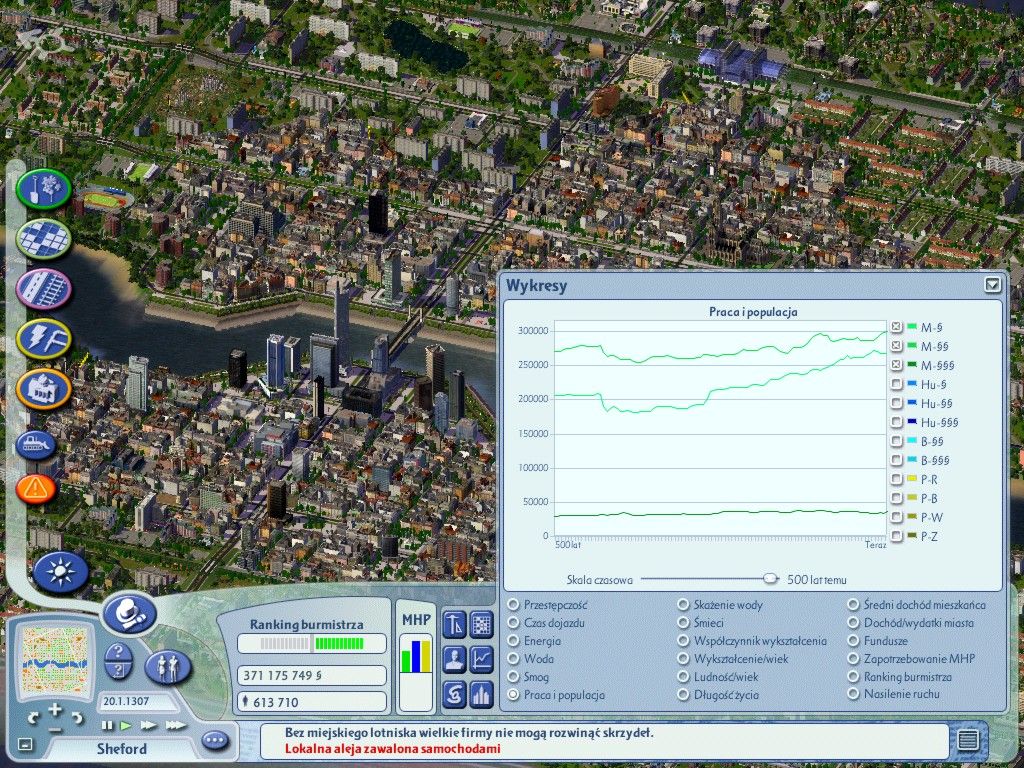Open the news list icon beside the ticker
The height and width of the screenshot is (768, 1024).
[968, 740]
